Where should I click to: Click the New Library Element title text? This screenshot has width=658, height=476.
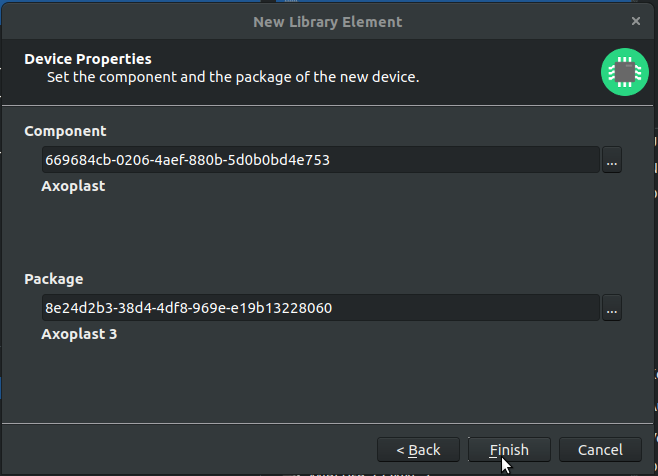(328, 22)
